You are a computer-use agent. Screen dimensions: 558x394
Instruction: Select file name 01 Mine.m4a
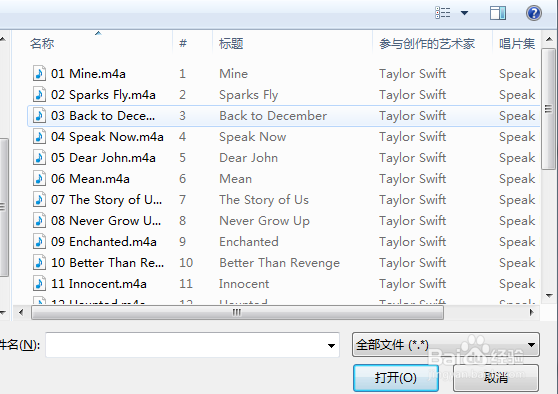pyautogui.click(x=88, y=74)
